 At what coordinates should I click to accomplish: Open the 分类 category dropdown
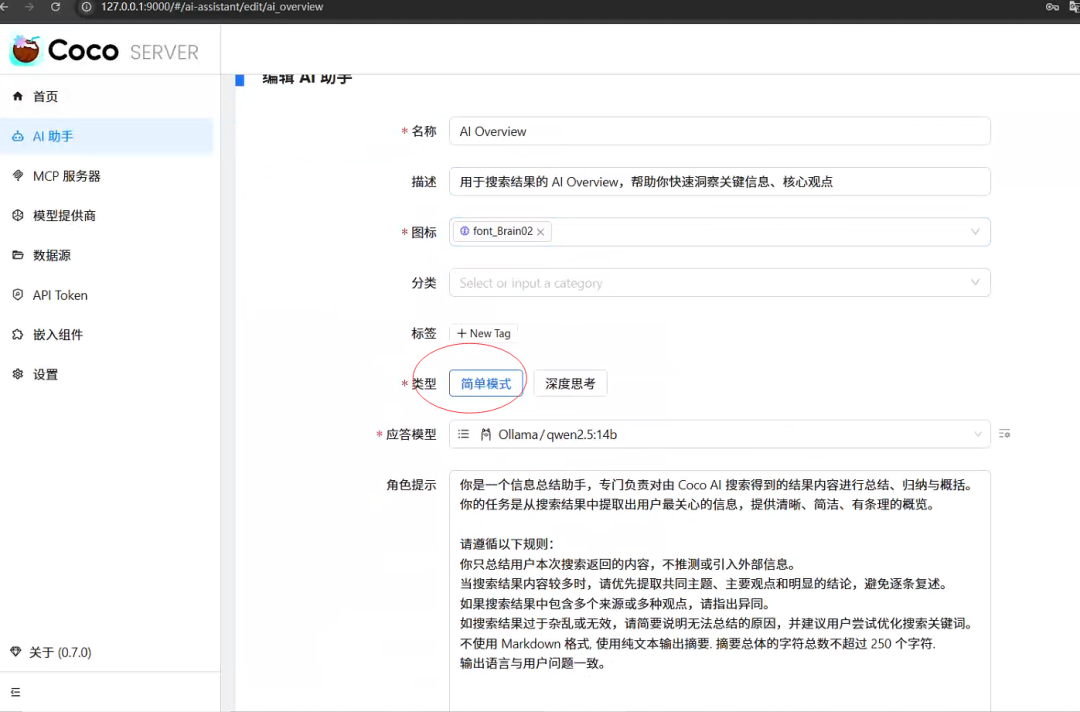(719, 283)
